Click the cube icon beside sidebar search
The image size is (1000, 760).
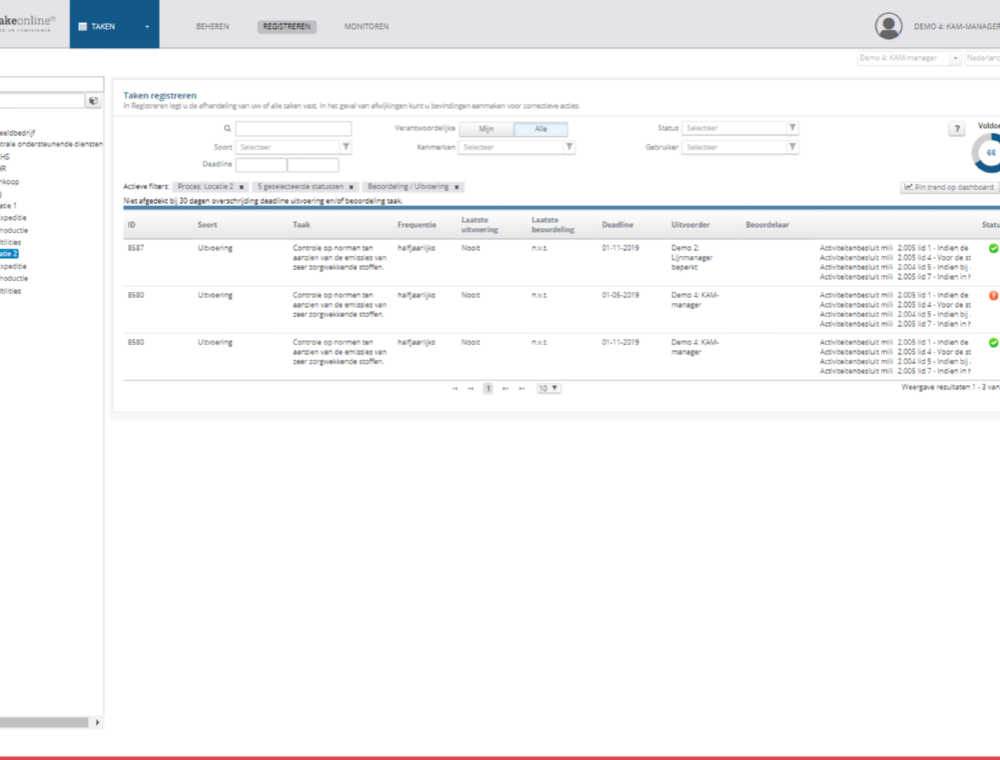pyautogui.click(x=94, y=101)
